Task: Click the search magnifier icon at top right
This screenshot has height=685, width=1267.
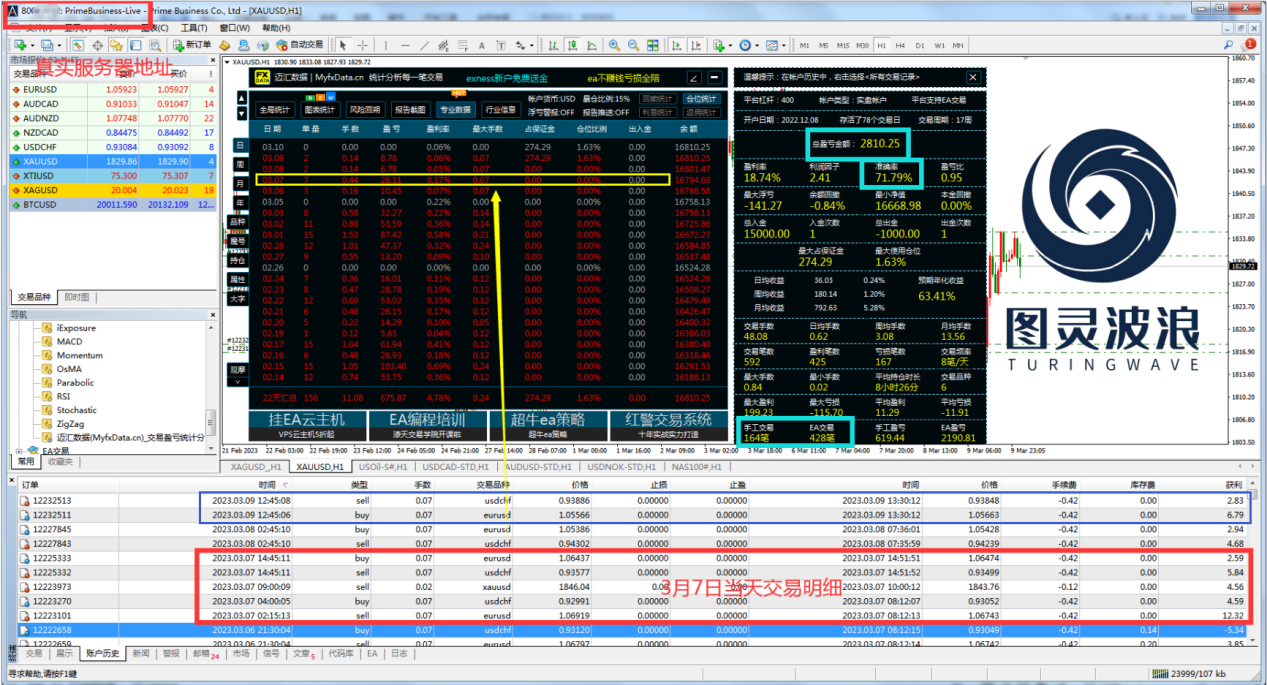Action: click(x=1228, y=45)
